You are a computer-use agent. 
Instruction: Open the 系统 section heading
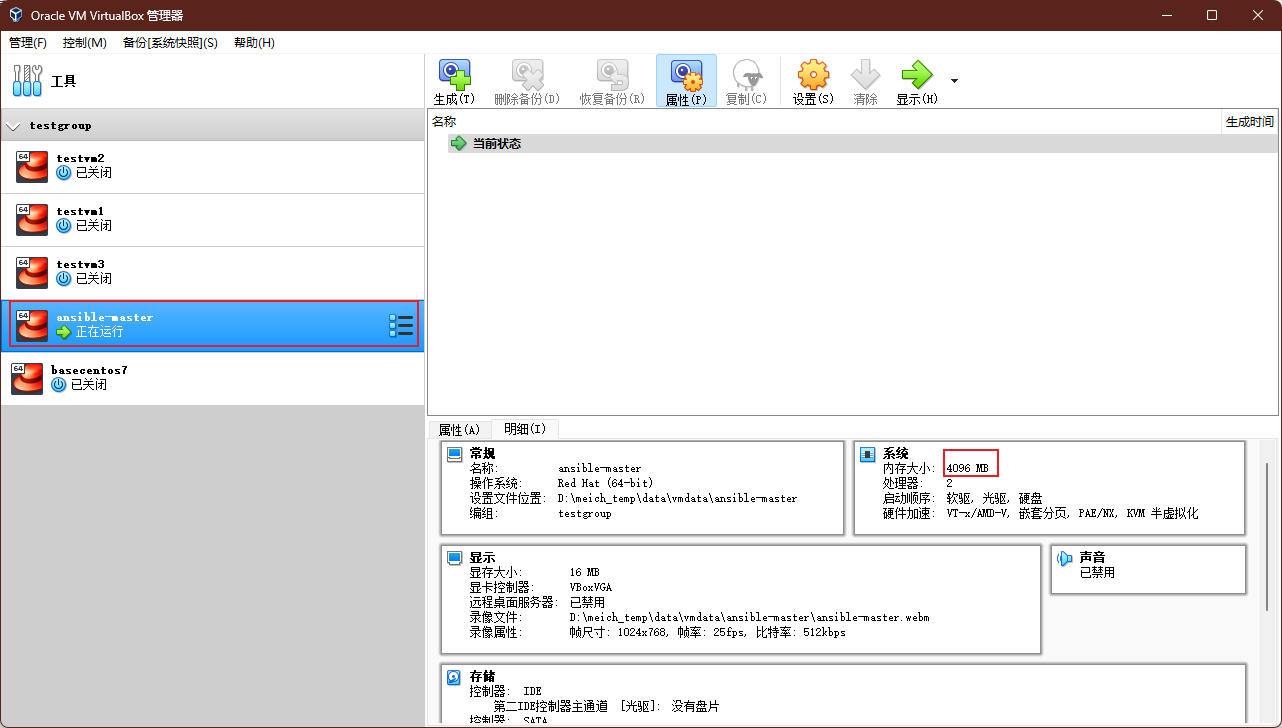point(895,454)
